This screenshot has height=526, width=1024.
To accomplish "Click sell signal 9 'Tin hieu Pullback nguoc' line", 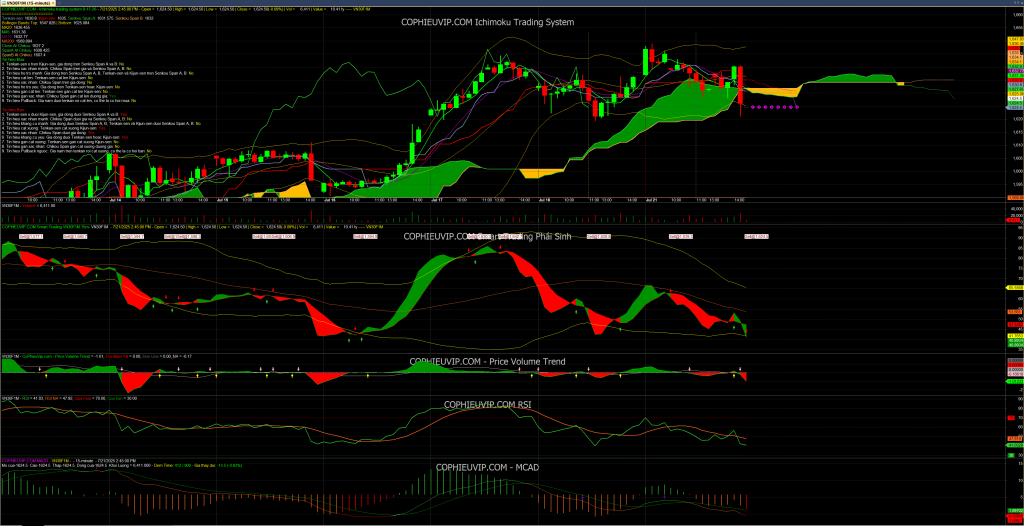I will pos(76,151).
